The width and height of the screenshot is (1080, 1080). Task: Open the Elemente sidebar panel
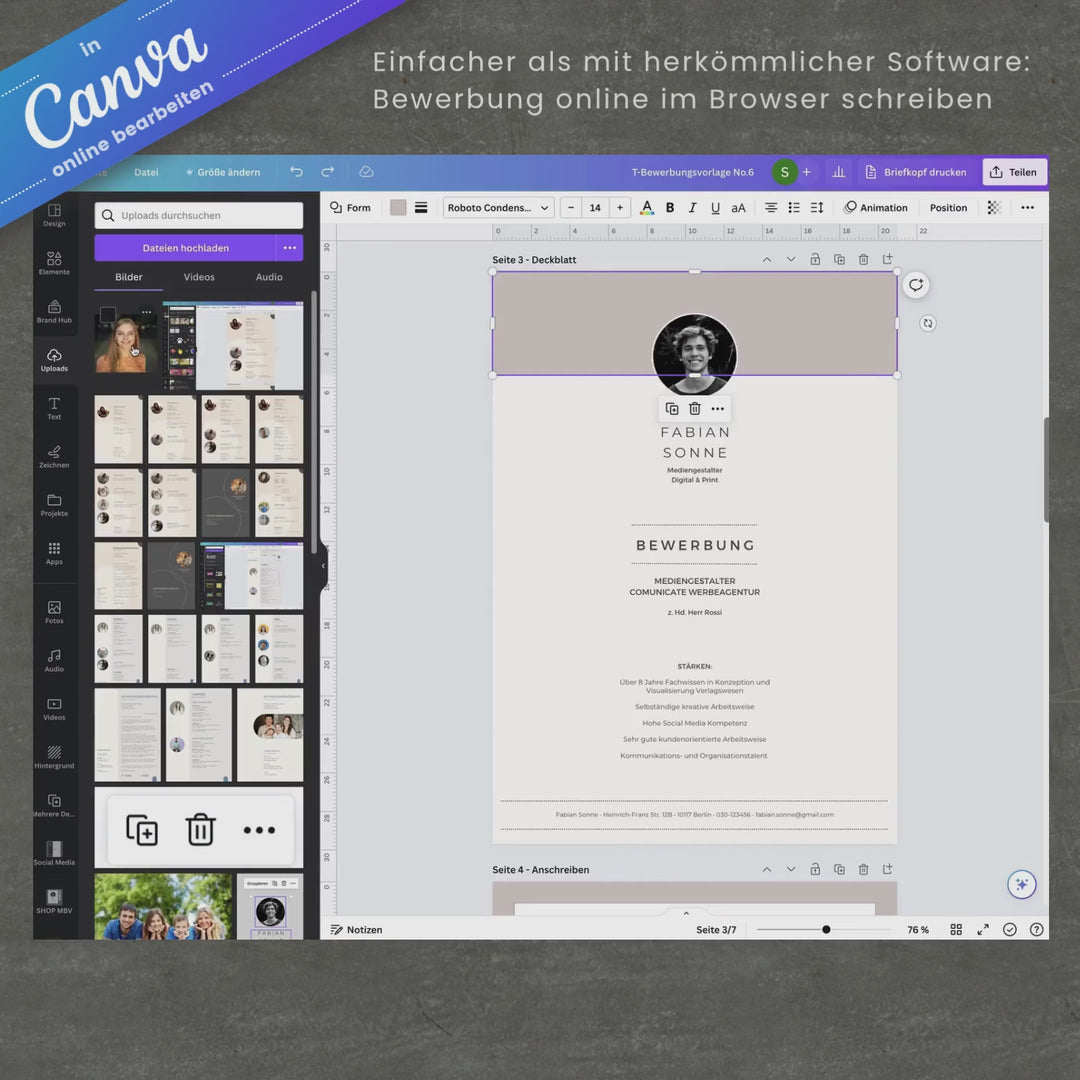[x=54, y=262]
